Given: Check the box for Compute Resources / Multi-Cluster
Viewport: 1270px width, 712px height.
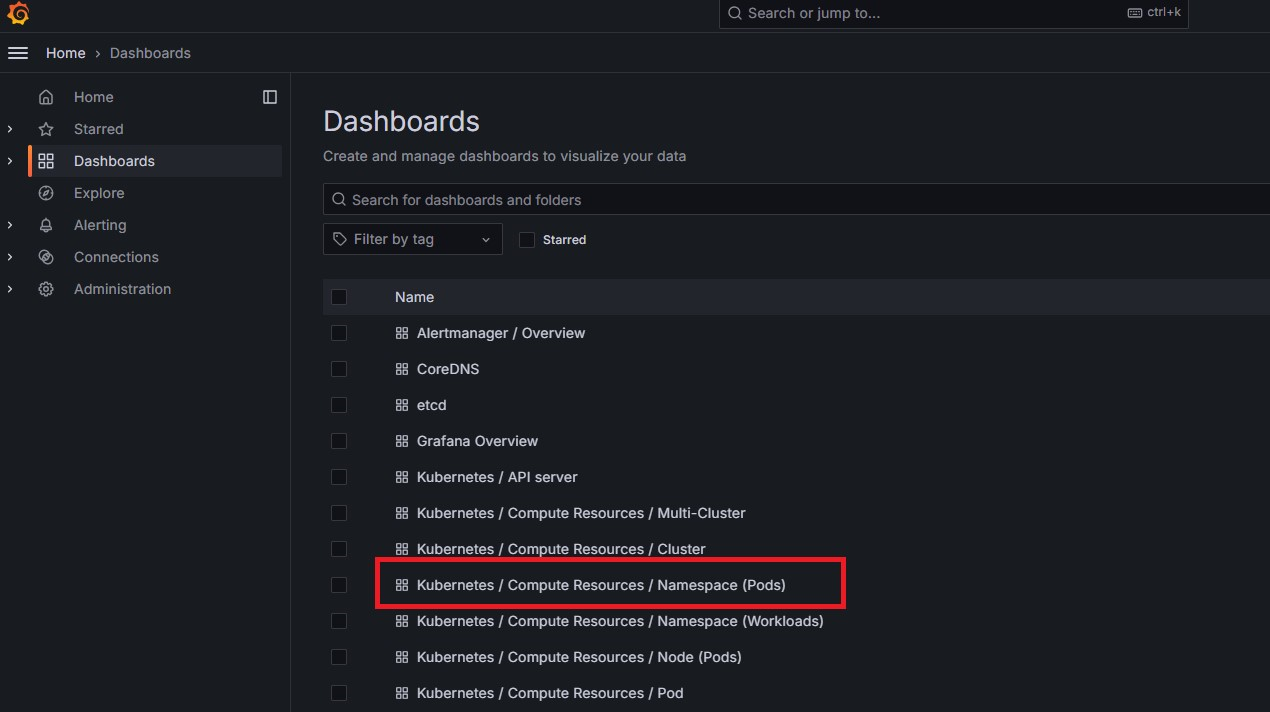Looking at the screenshot, I should [339, 513].
